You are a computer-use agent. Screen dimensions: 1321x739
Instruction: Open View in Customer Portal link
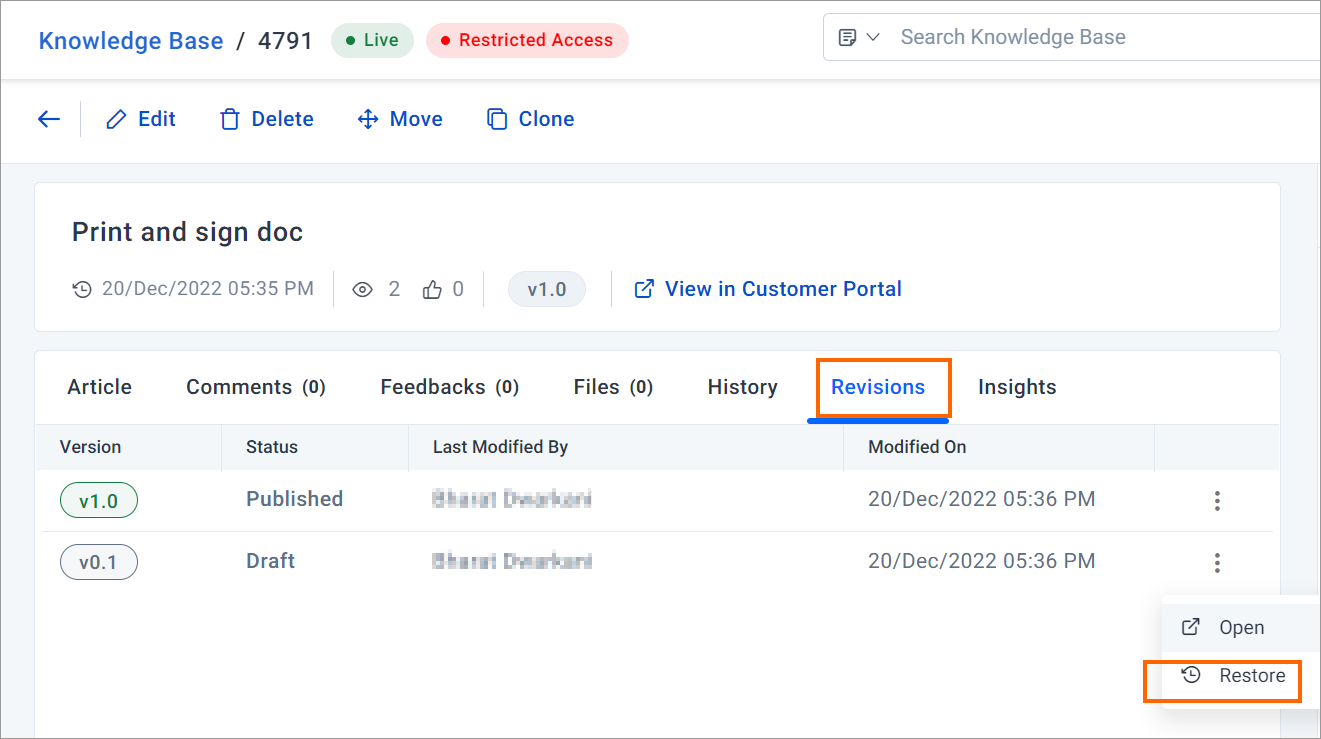(768, 289)
